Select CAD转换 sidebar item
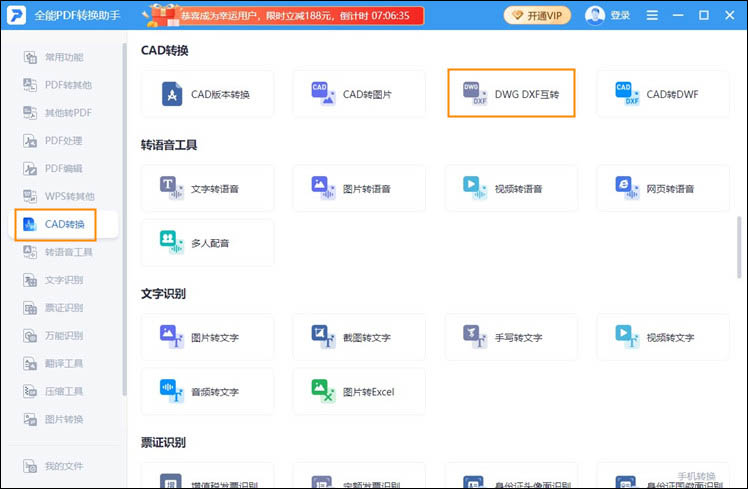 [x=63, y=224]
